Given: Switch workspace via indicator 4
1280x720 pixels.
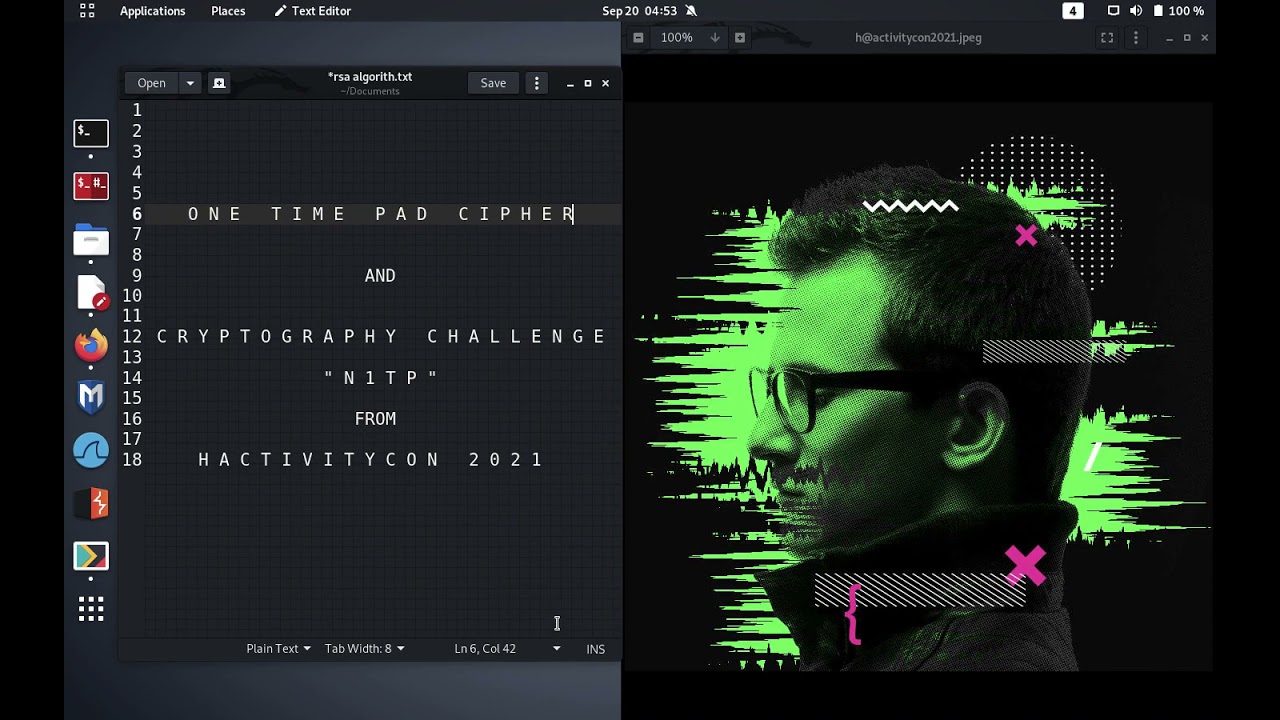Looking at the screenshot, I should click(1073, 11).
